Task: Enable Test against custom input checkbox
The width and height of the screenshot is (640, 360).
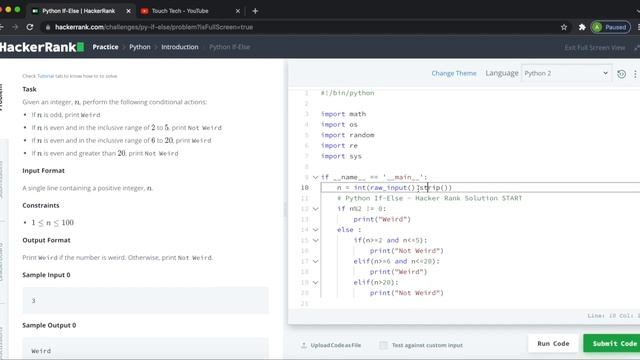Action: 383,345
